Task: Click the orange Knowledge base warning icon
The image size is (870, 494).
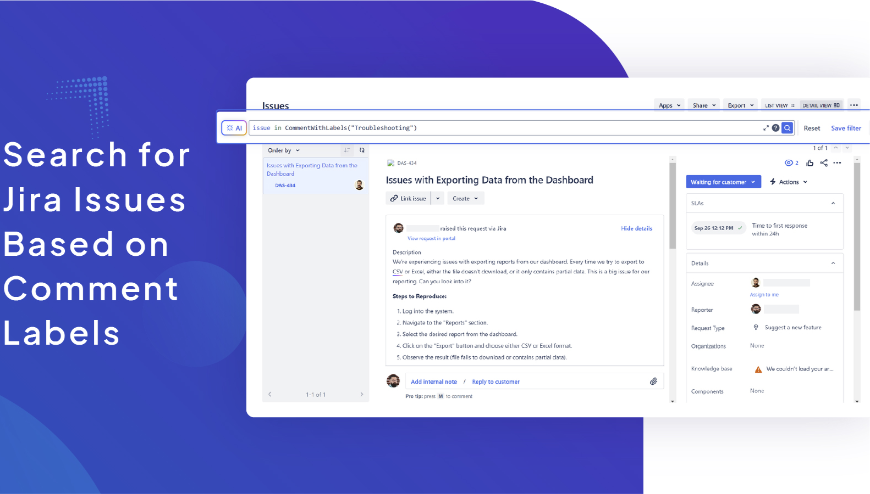Action: [x=758, y=369]
